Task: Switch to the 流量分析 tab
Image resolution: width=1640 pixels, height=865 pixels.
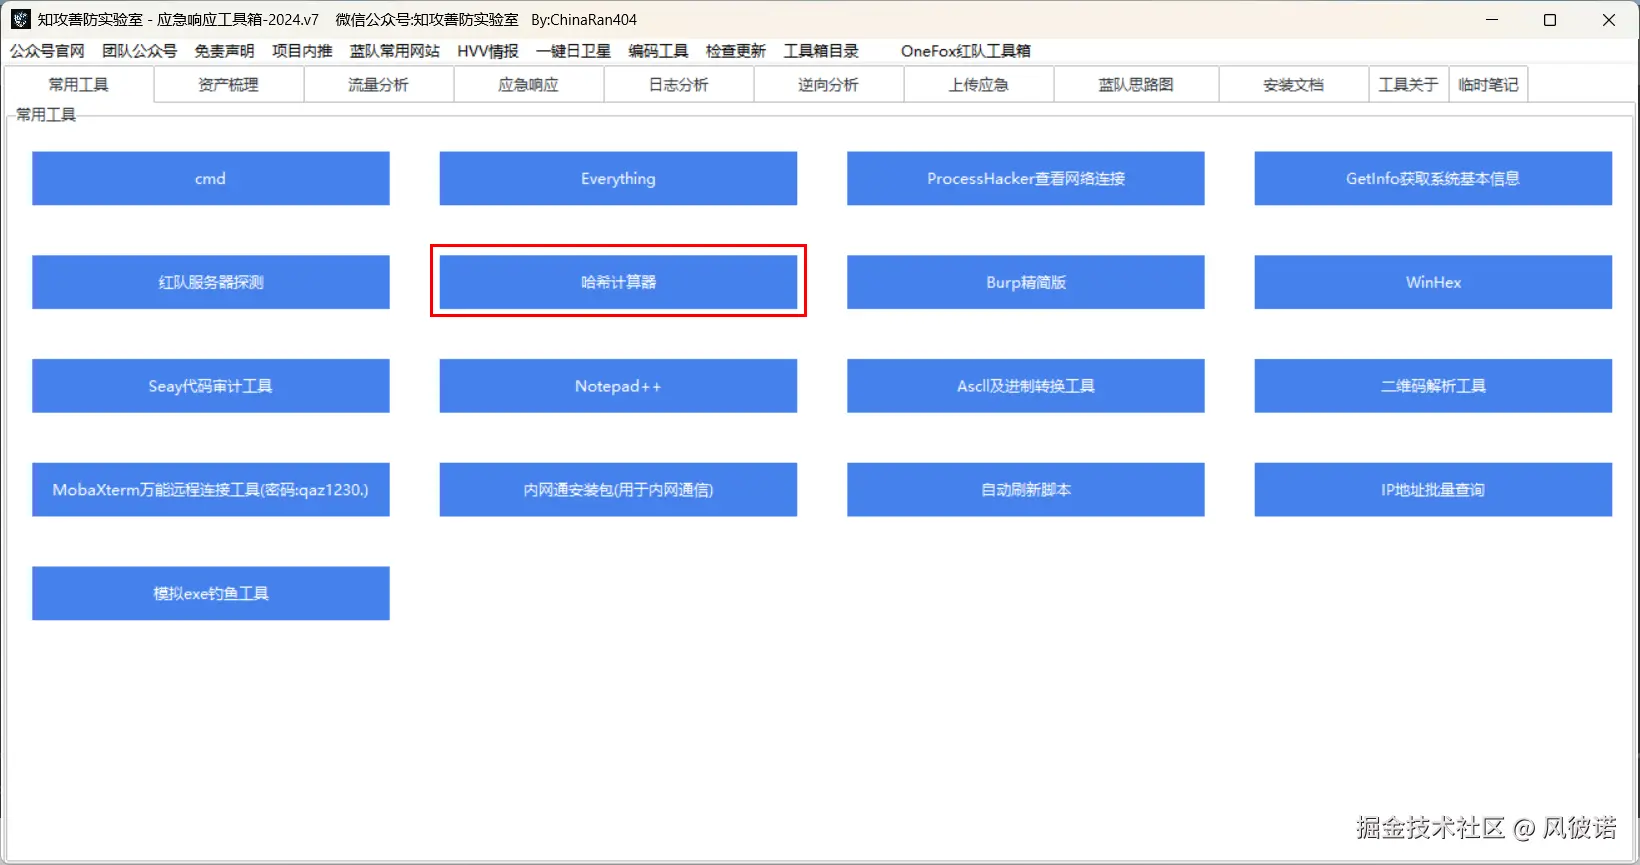Action: 379,85
